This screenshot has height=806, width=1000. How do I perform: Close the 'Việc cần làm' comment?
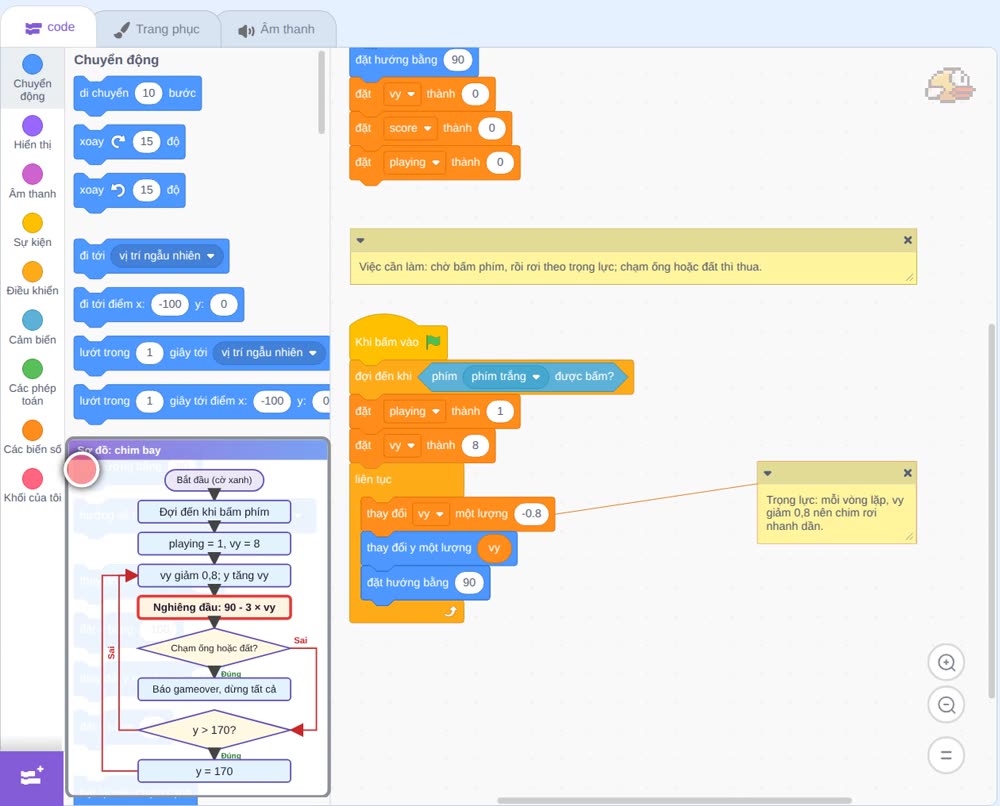[908, 240]
